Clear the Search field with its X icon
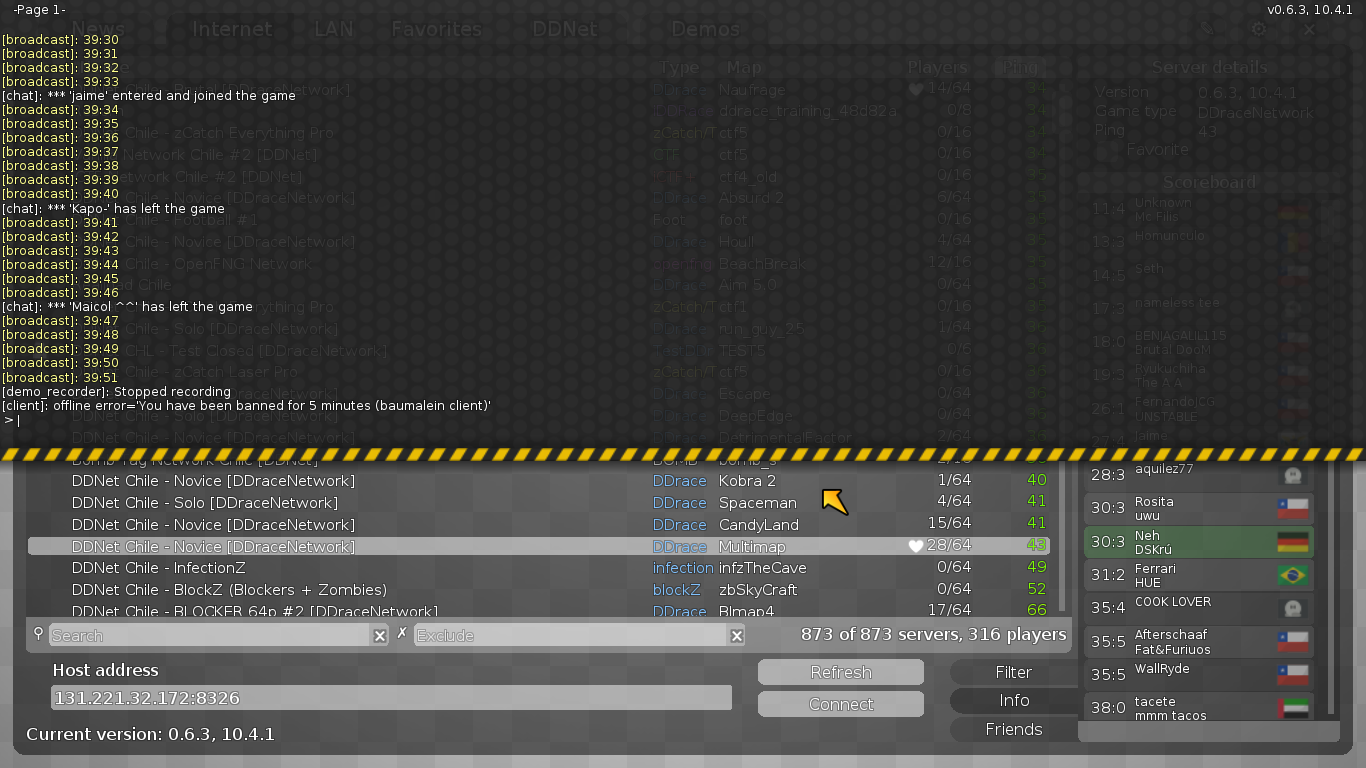The image size is (1366, 768). click(379, 635)
